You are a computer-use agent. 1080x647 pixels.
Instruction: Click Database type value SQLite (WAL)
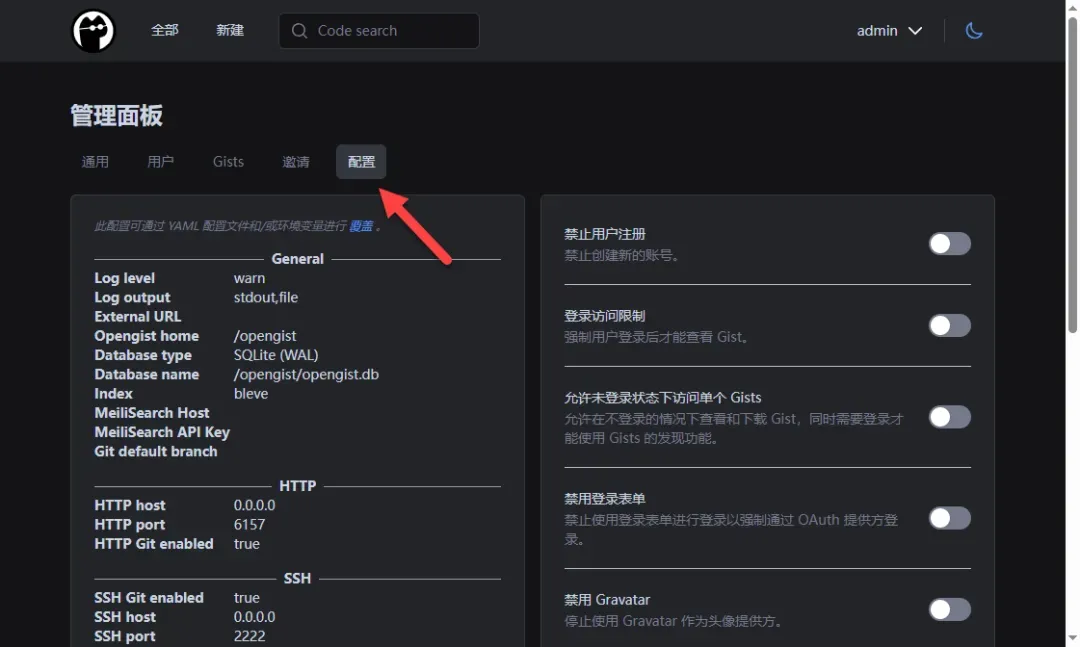coord(276,356)
